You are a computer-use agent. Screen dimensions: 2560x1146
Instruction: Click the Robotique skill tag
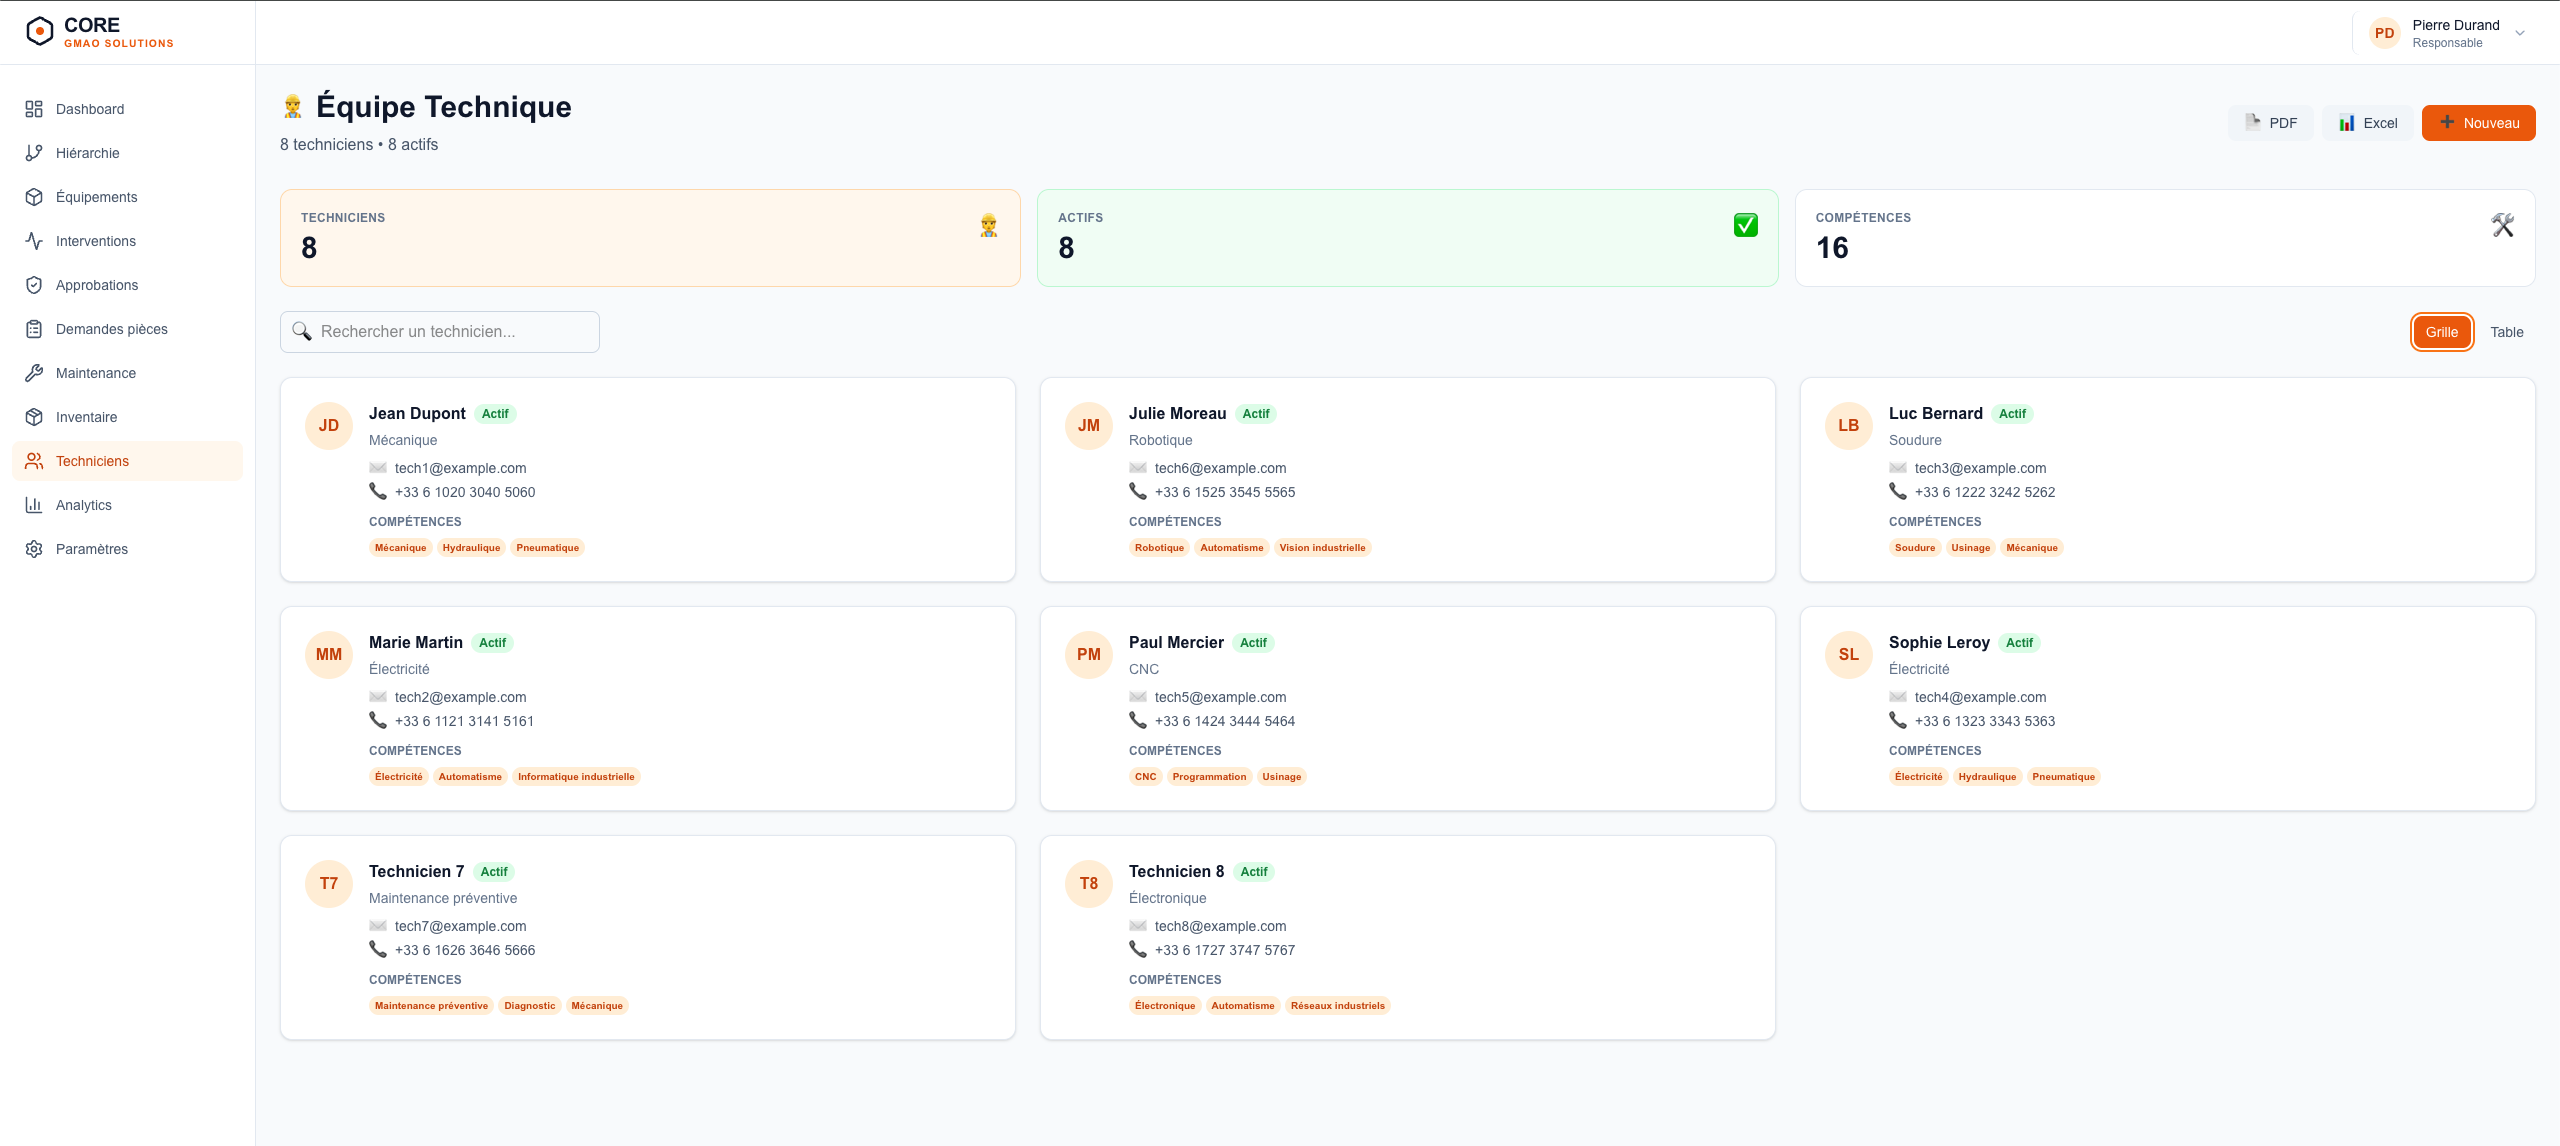click(x=1159, y=548)
